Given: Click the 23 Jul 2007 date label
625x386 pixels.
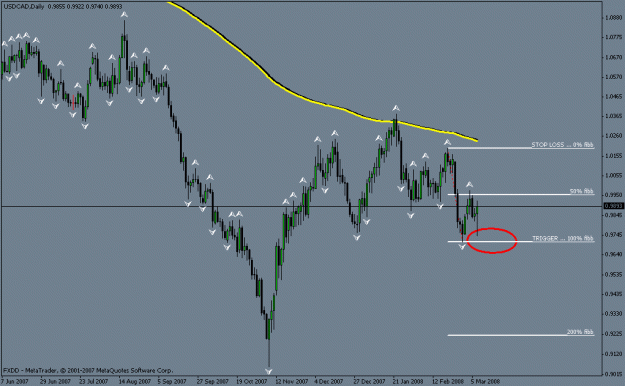Looking at the screenshot, I should 94,382.
